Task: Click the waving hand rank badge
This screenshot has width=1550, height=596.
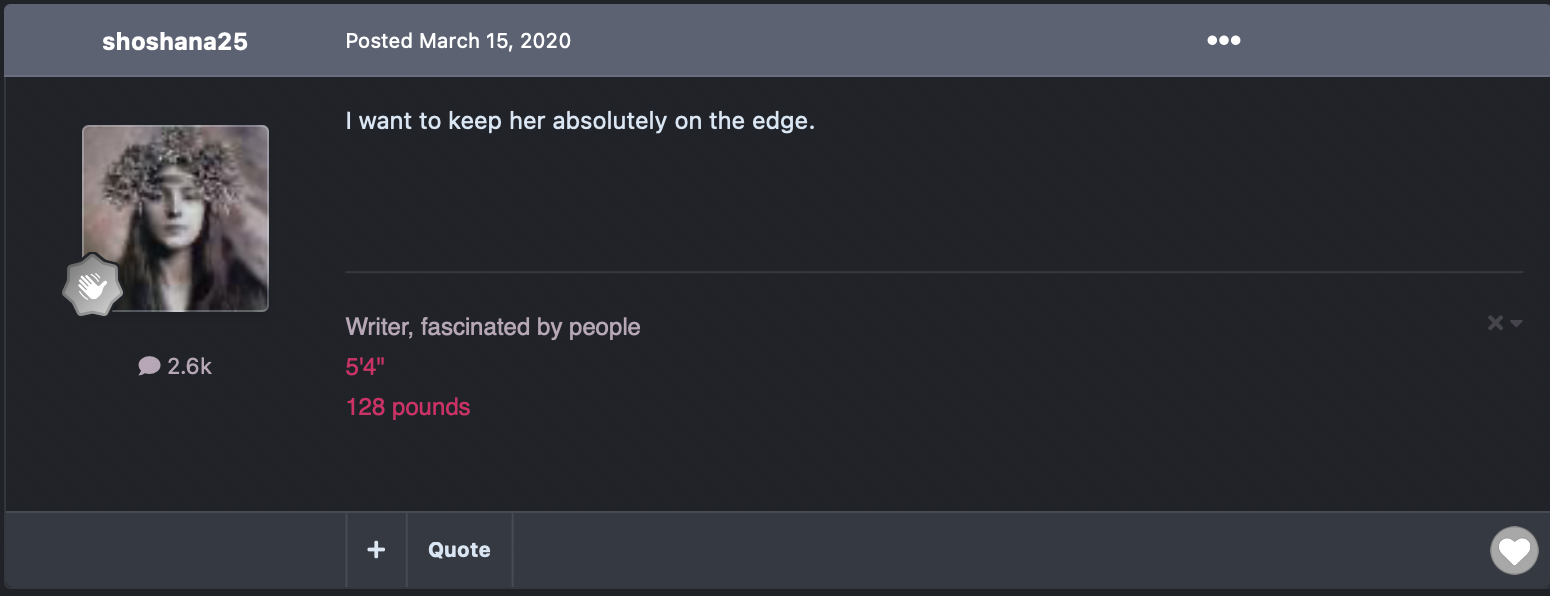Action: tap(93, 287)
